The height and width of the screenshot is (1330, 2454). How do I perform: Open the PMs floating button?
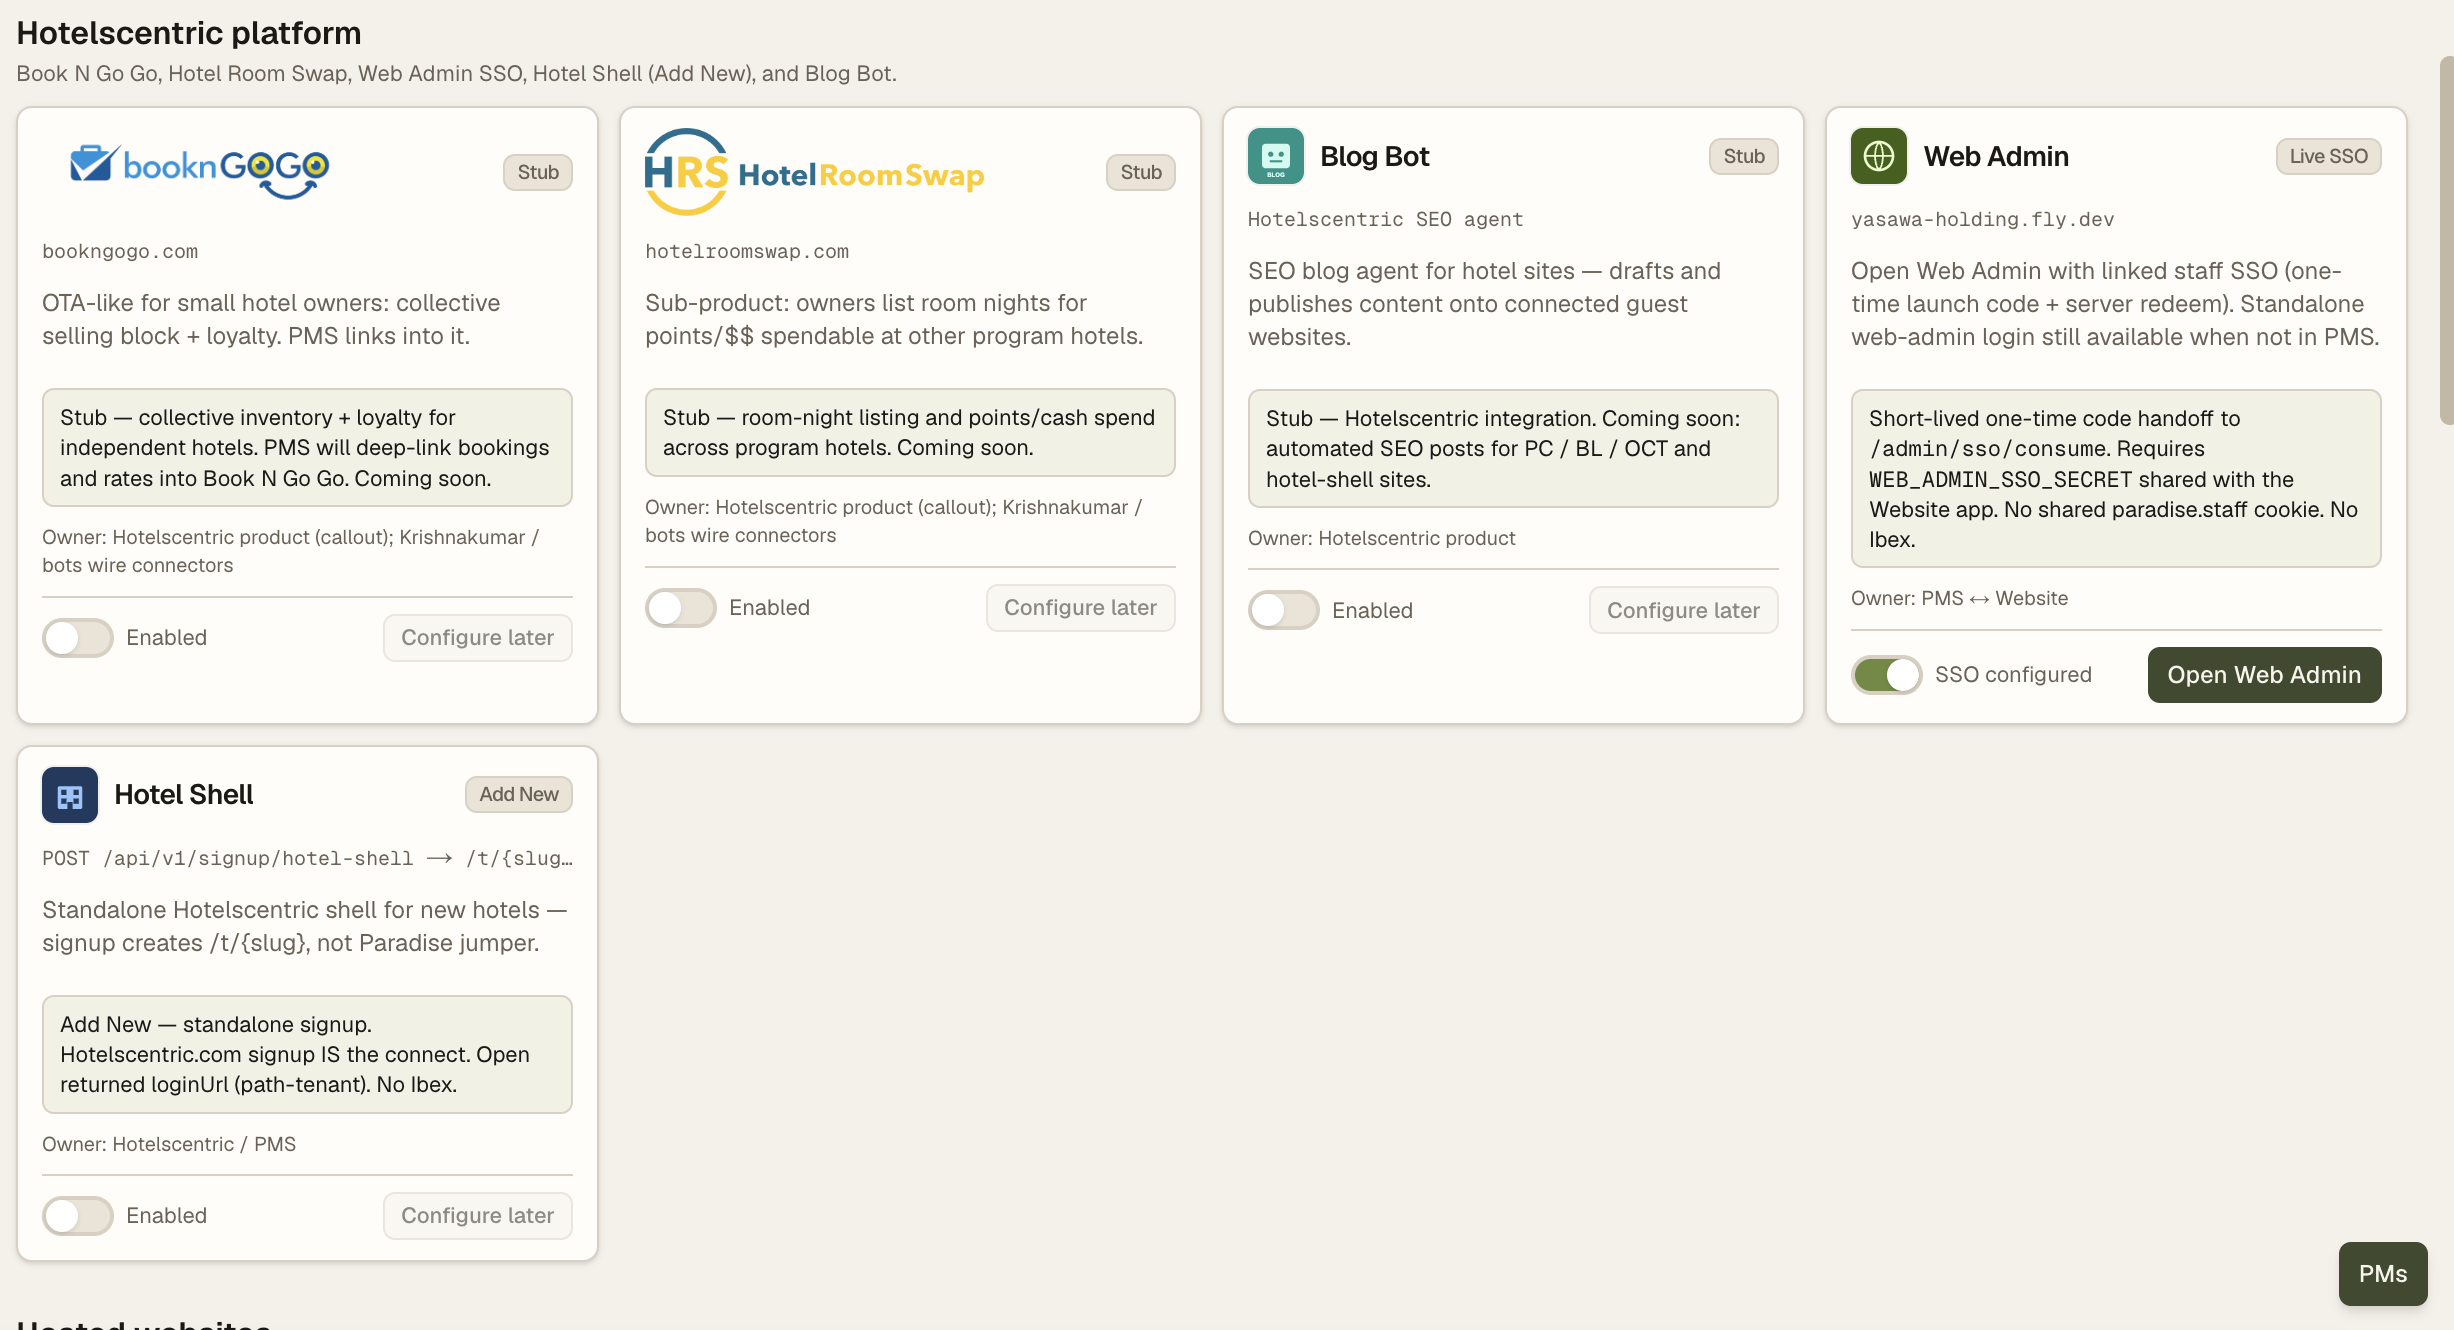[2383, 1274]
